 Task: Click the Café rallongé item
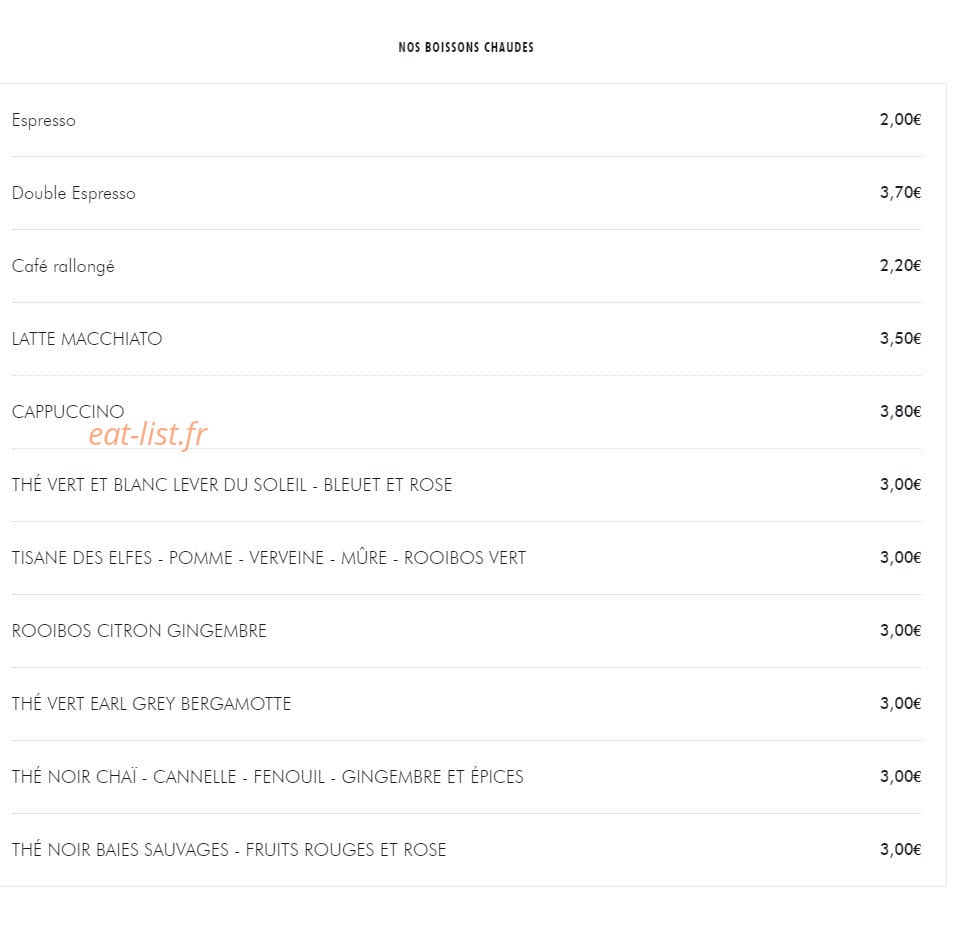click(63, 267)
